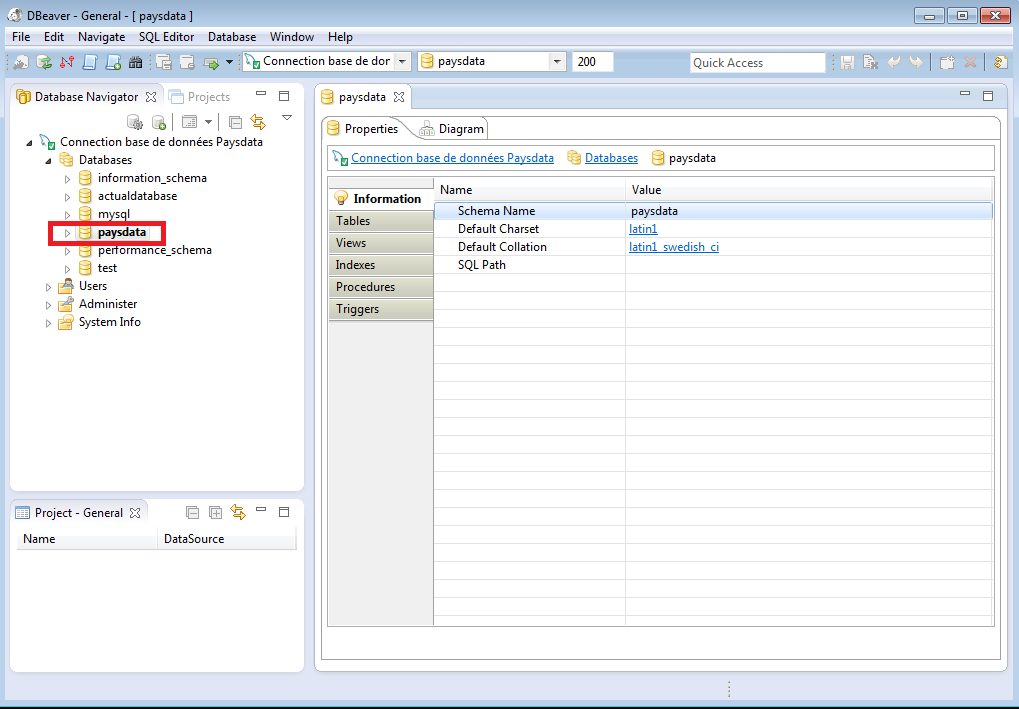
Task: Toggle Link with Editor in Project panel
Action: coord(238,513)
